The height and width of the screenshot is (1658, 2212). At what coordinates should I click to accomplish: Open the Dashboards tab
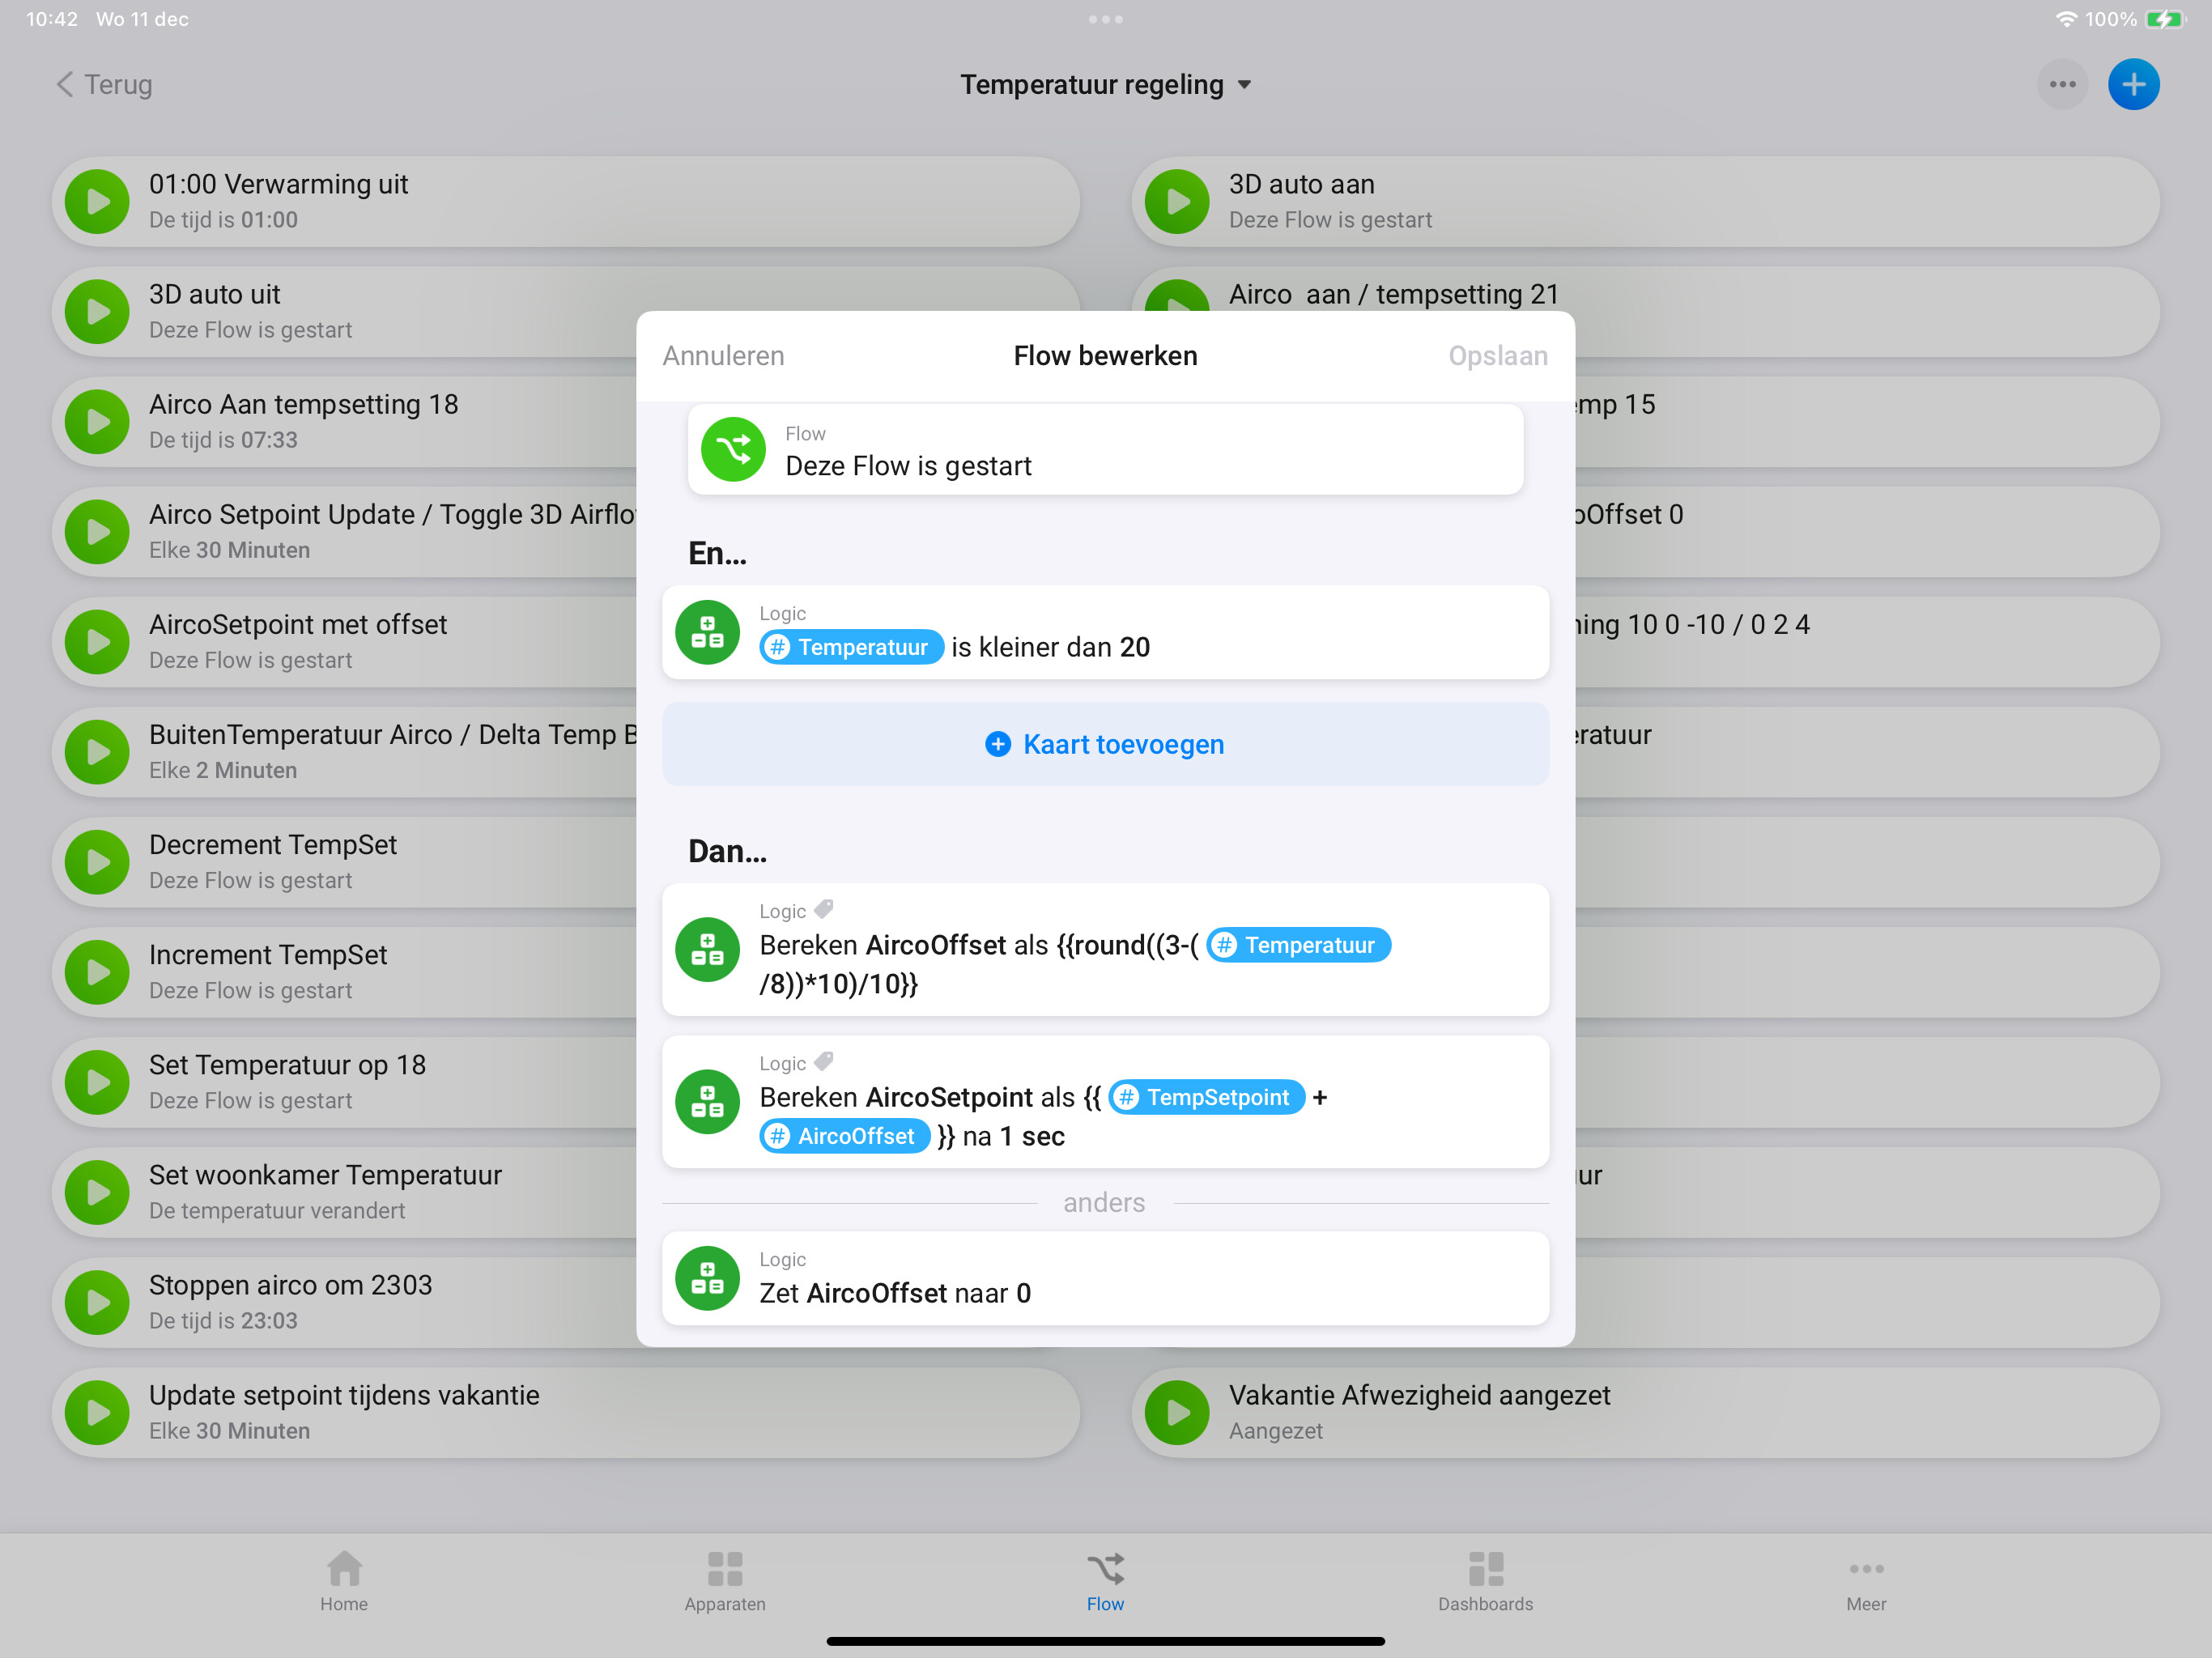click(1485, 1580)
